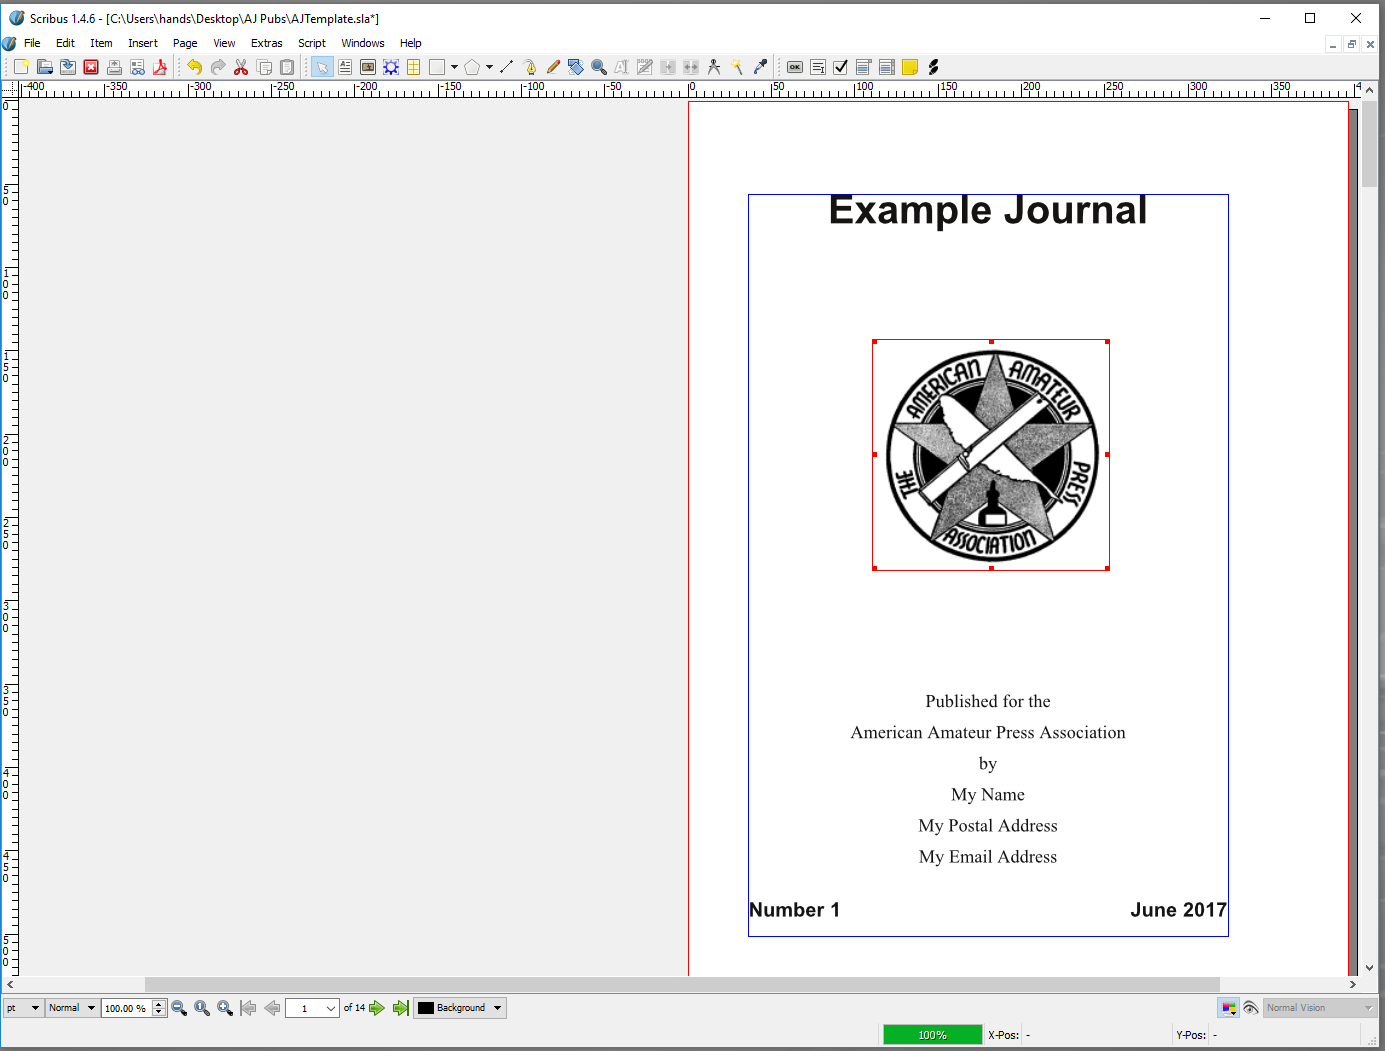Screen dimensions: 1385x1051
Task: Insert a PDF list box
Action: pyautogui.click(x=887, y=67)
